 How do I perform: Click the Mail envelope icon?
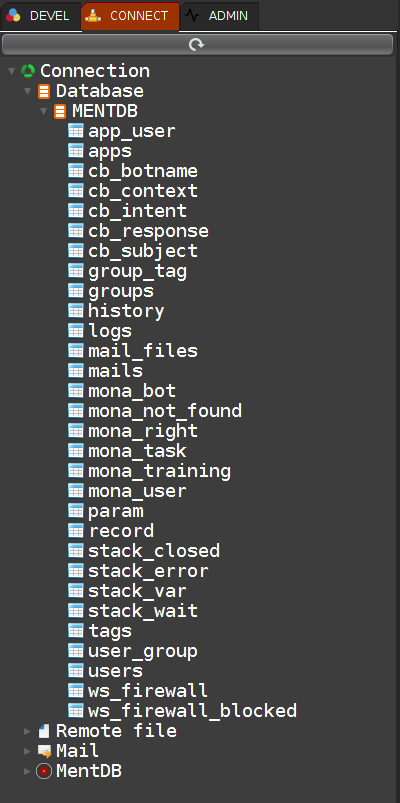(45, 751)
